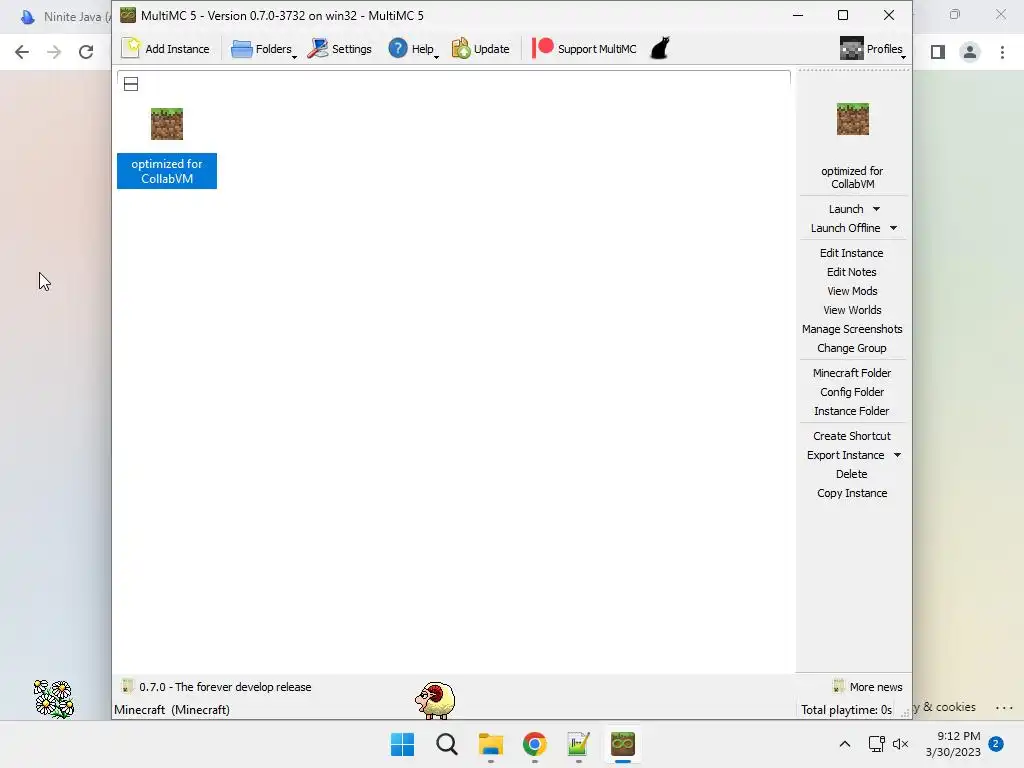Open MultiMC Settings
This screenshot has width=1024, height=768.
339,48
